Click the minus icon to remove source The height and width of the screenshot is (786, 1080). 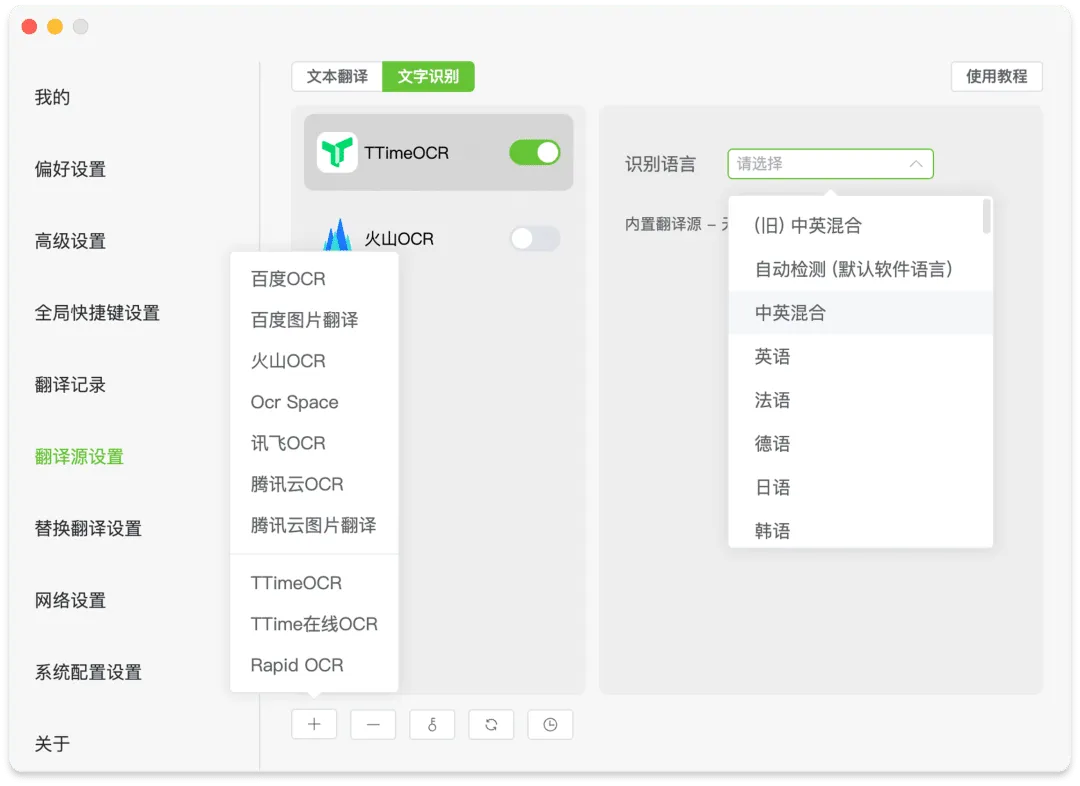pos(373,725)
